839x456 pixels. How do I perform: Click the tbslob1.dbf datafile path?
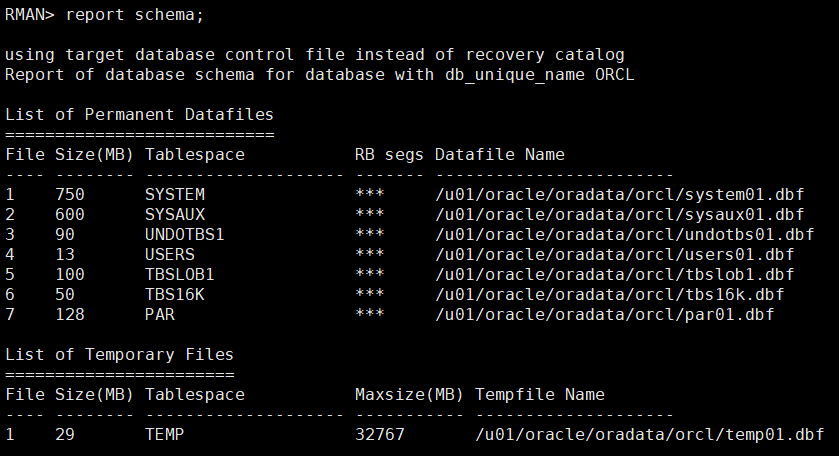(x=614, y=274)
